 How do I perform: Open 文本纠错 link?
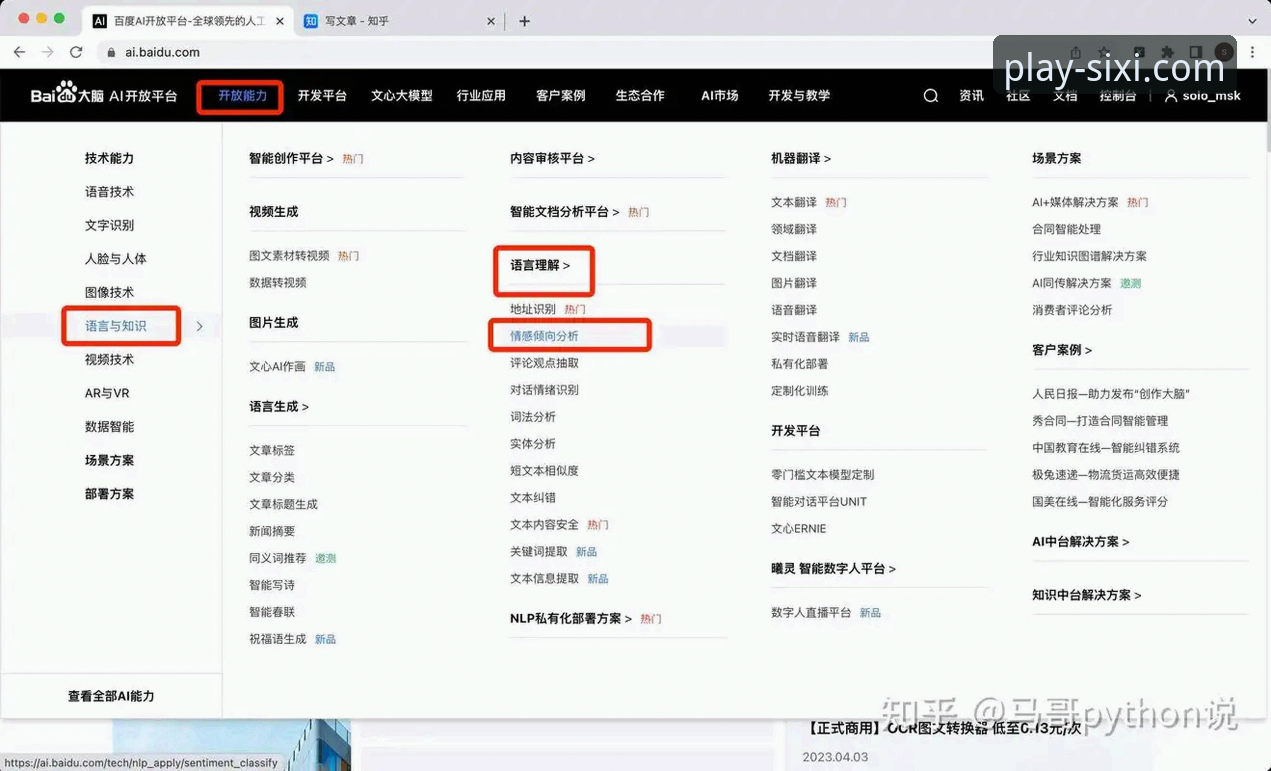coord(533,498)
